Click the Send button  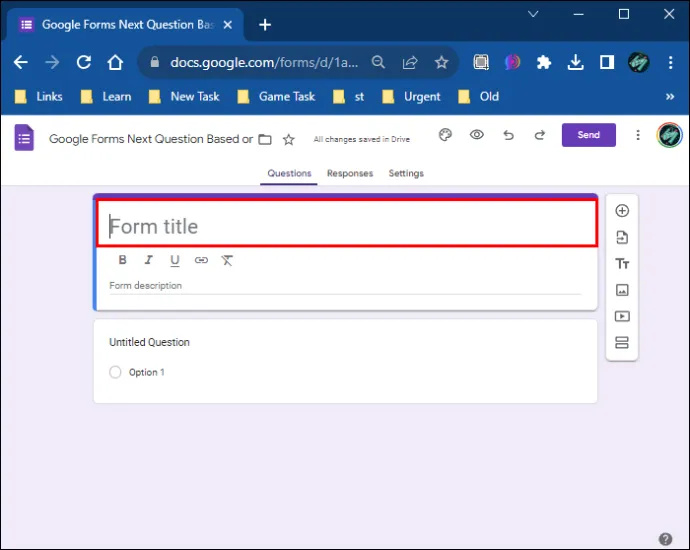pos(588,135)
